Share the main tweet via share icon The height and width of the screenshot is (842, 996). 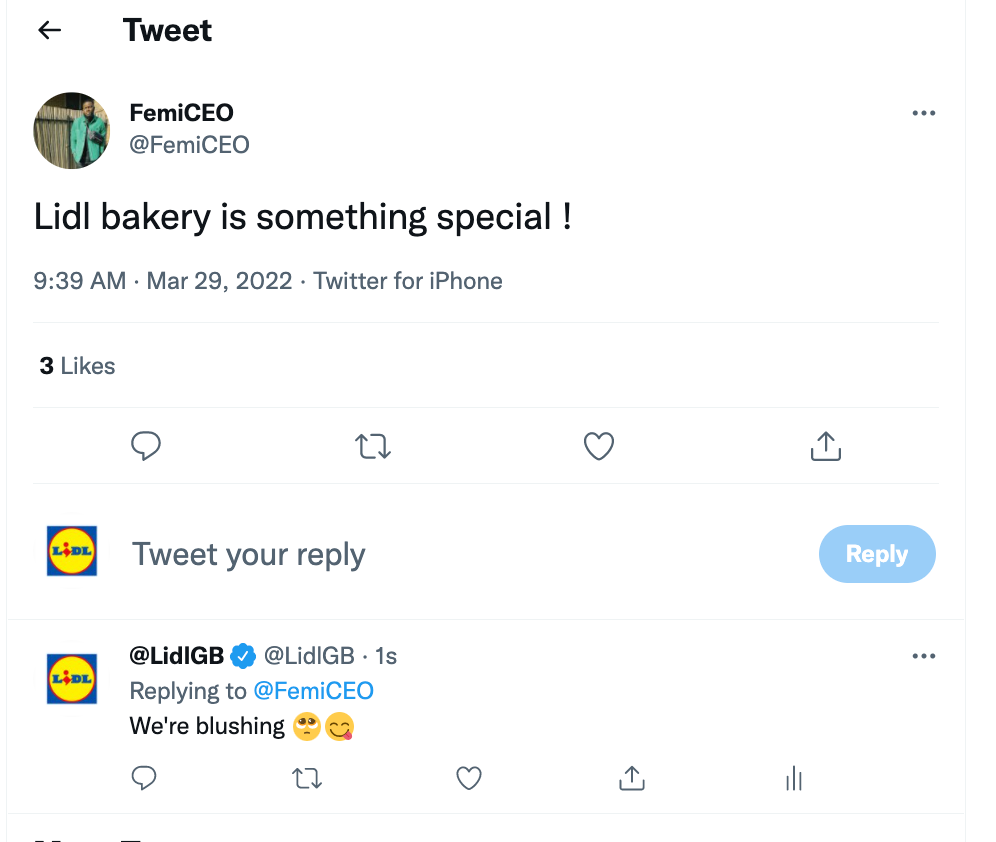[825, 446]
